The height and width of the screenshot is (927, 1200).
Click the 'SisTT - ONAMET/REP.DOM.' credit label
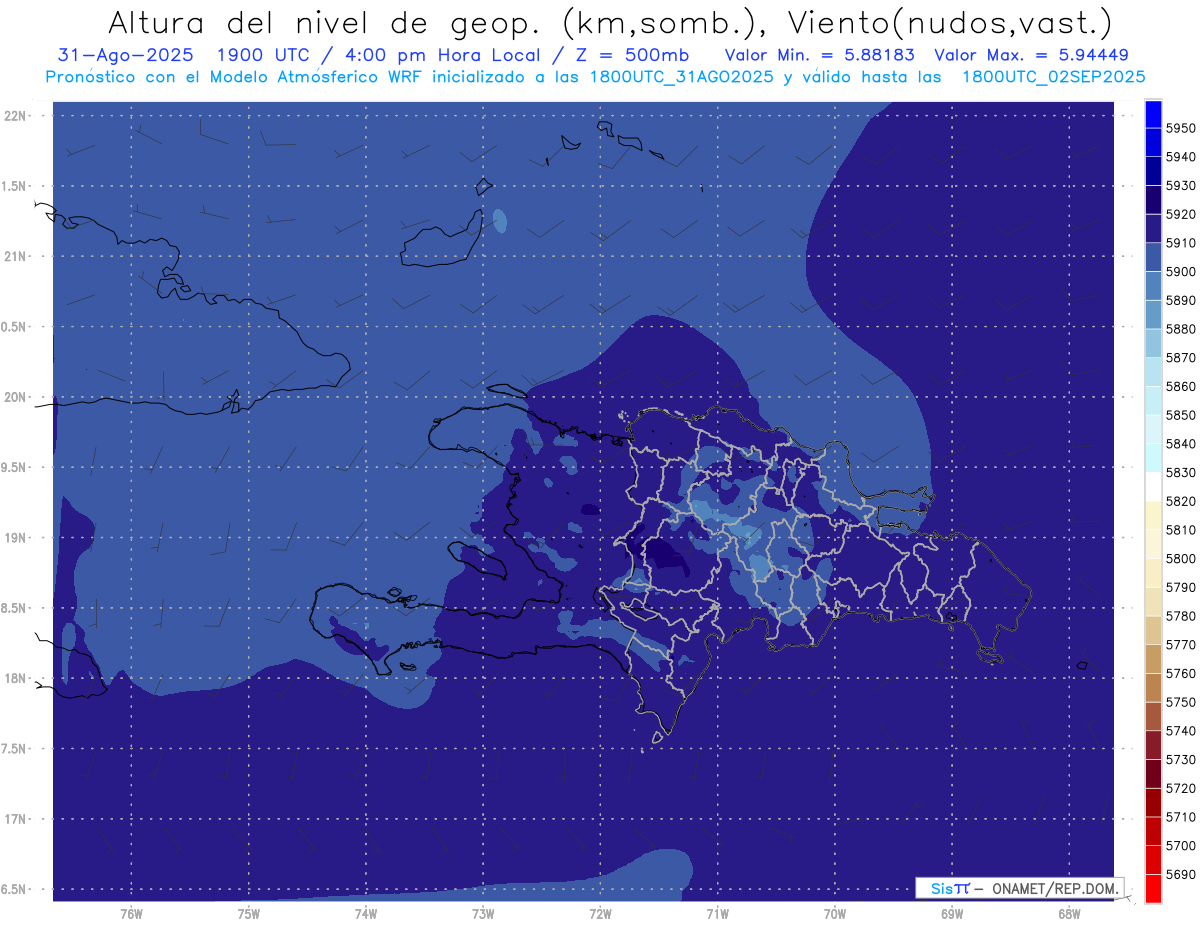pyautogui.click(x=1020, y=888)
